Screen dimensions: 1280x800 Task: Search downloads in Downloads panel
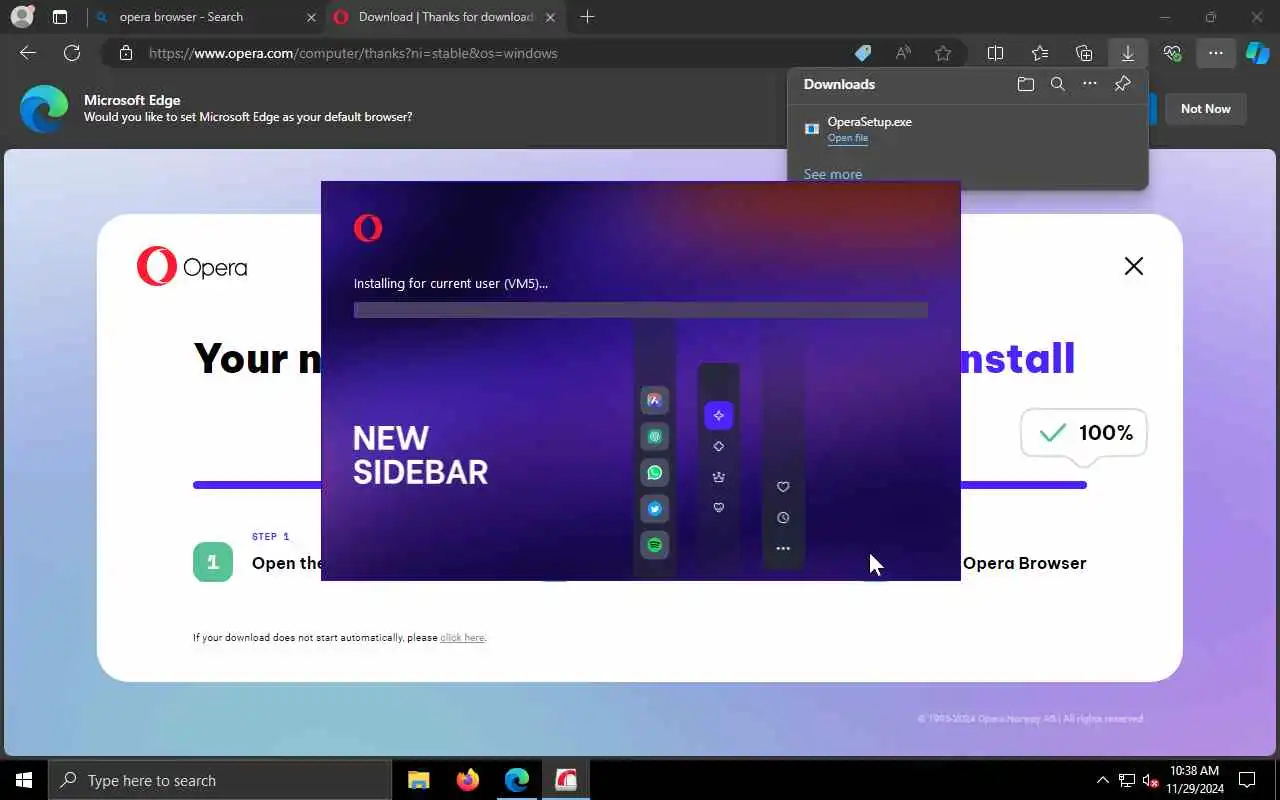point(1057,84)
